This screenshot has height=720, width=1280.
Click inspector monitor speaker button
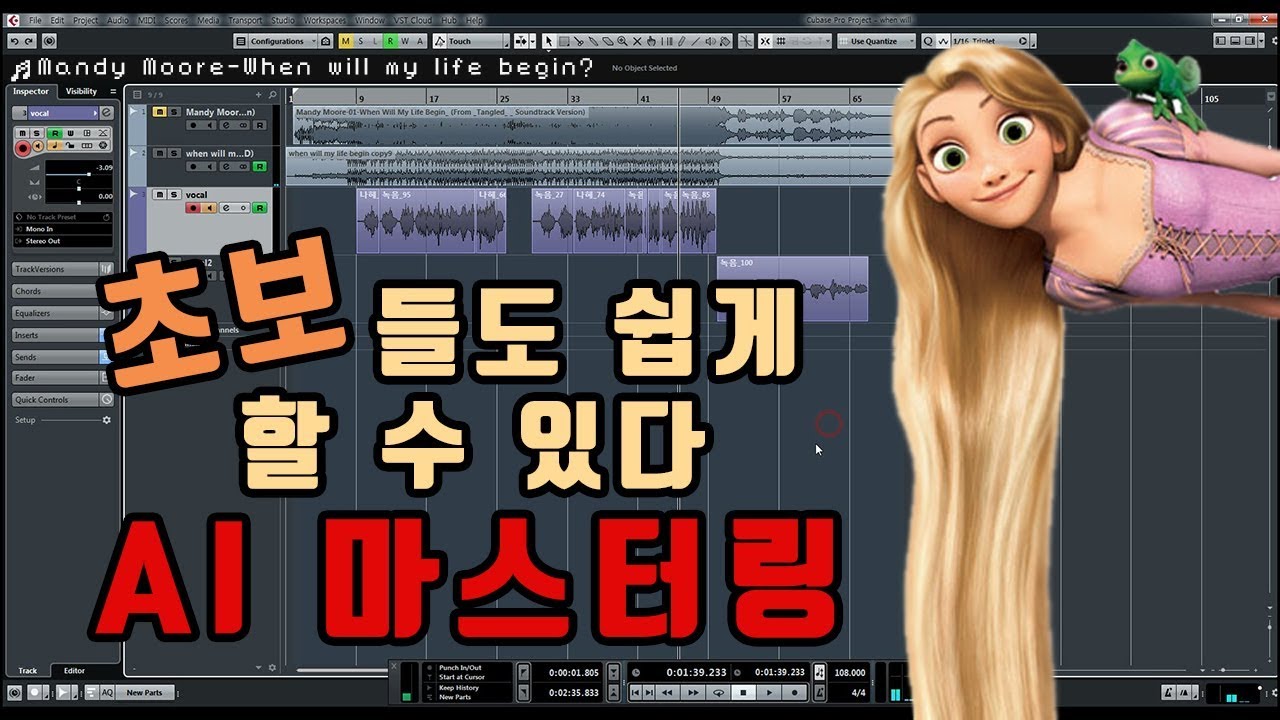(x=38, y=146)
